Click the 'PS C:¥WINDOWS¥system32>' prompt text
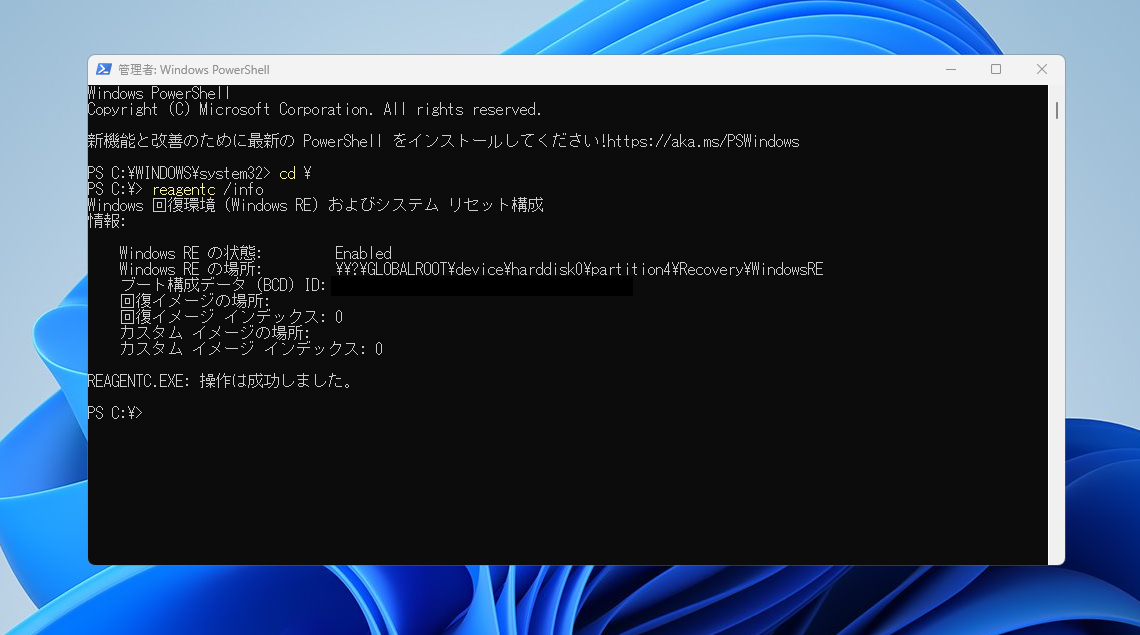Viewport: 1140px width, 635px height. (x=179, y=173)
